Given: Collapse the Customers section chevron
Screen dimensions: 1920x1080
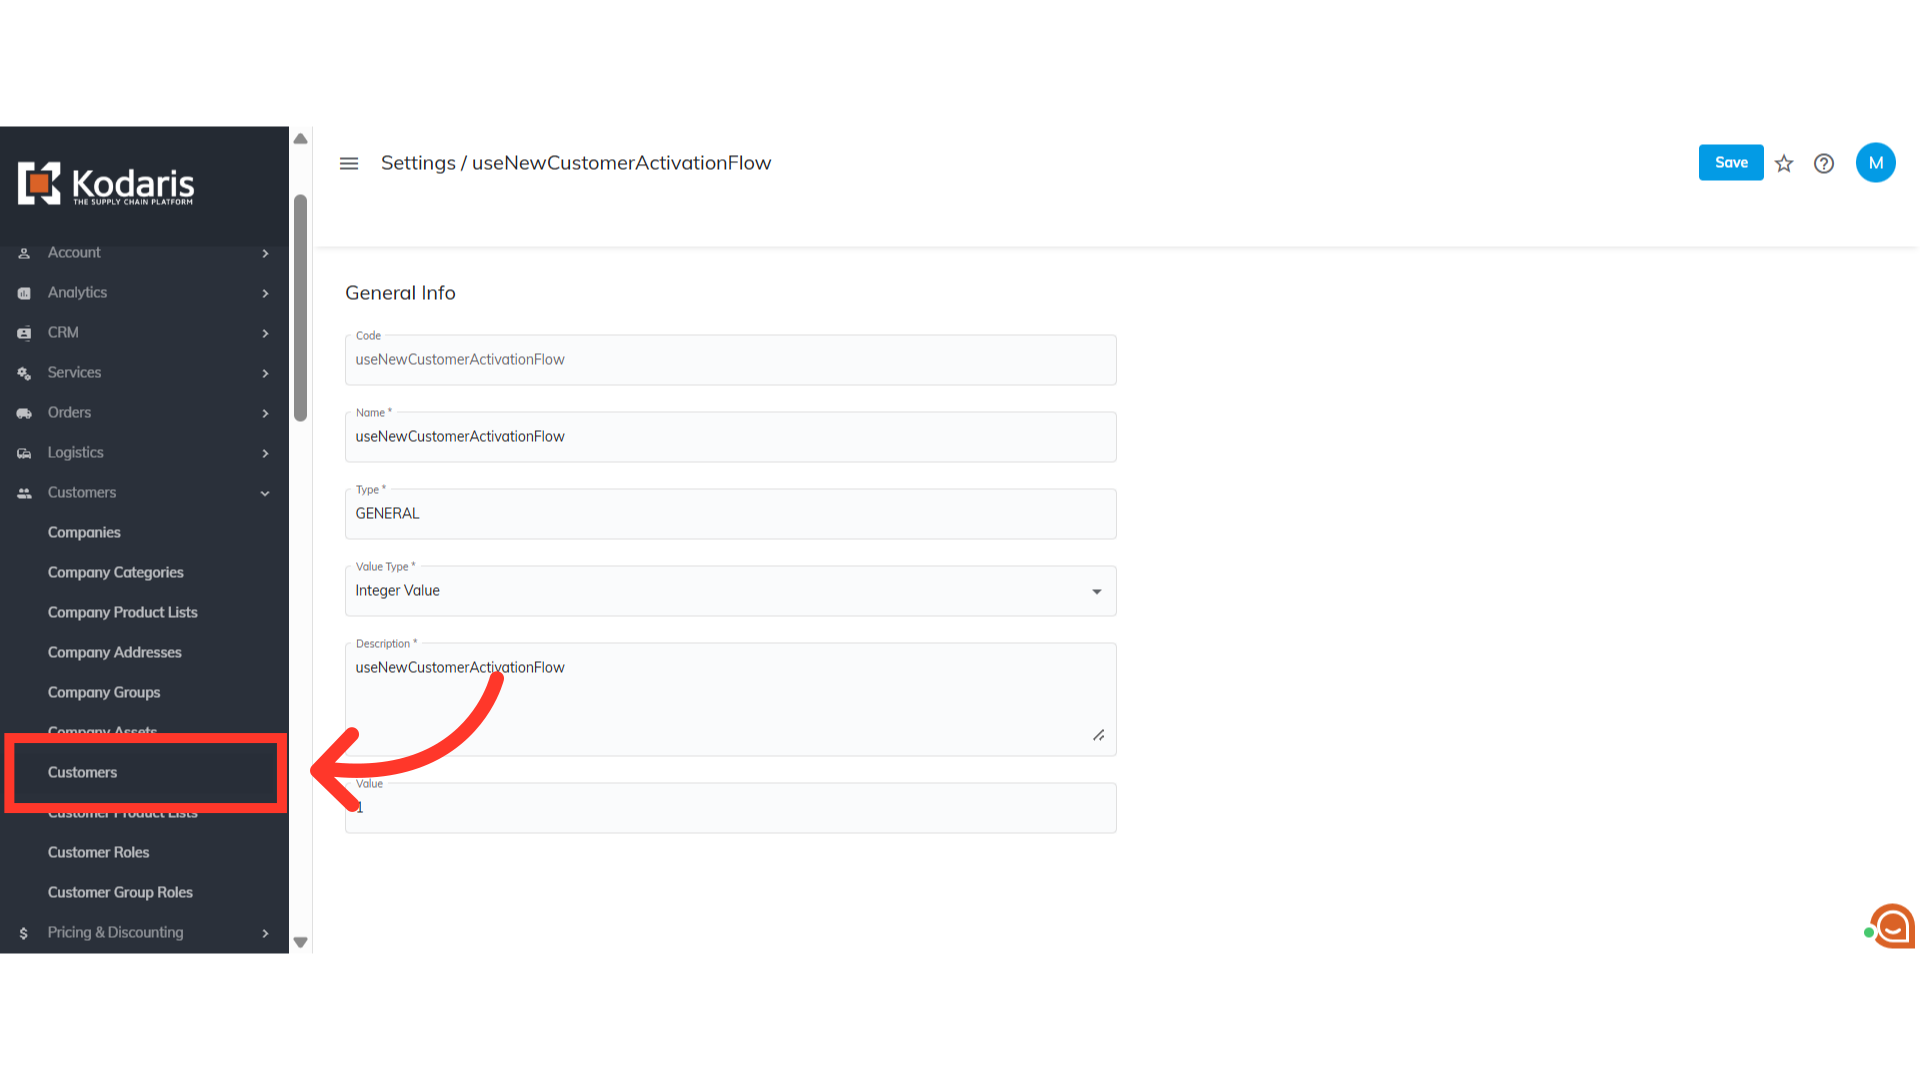Looking at the screenshot, I should click(265, 493).
